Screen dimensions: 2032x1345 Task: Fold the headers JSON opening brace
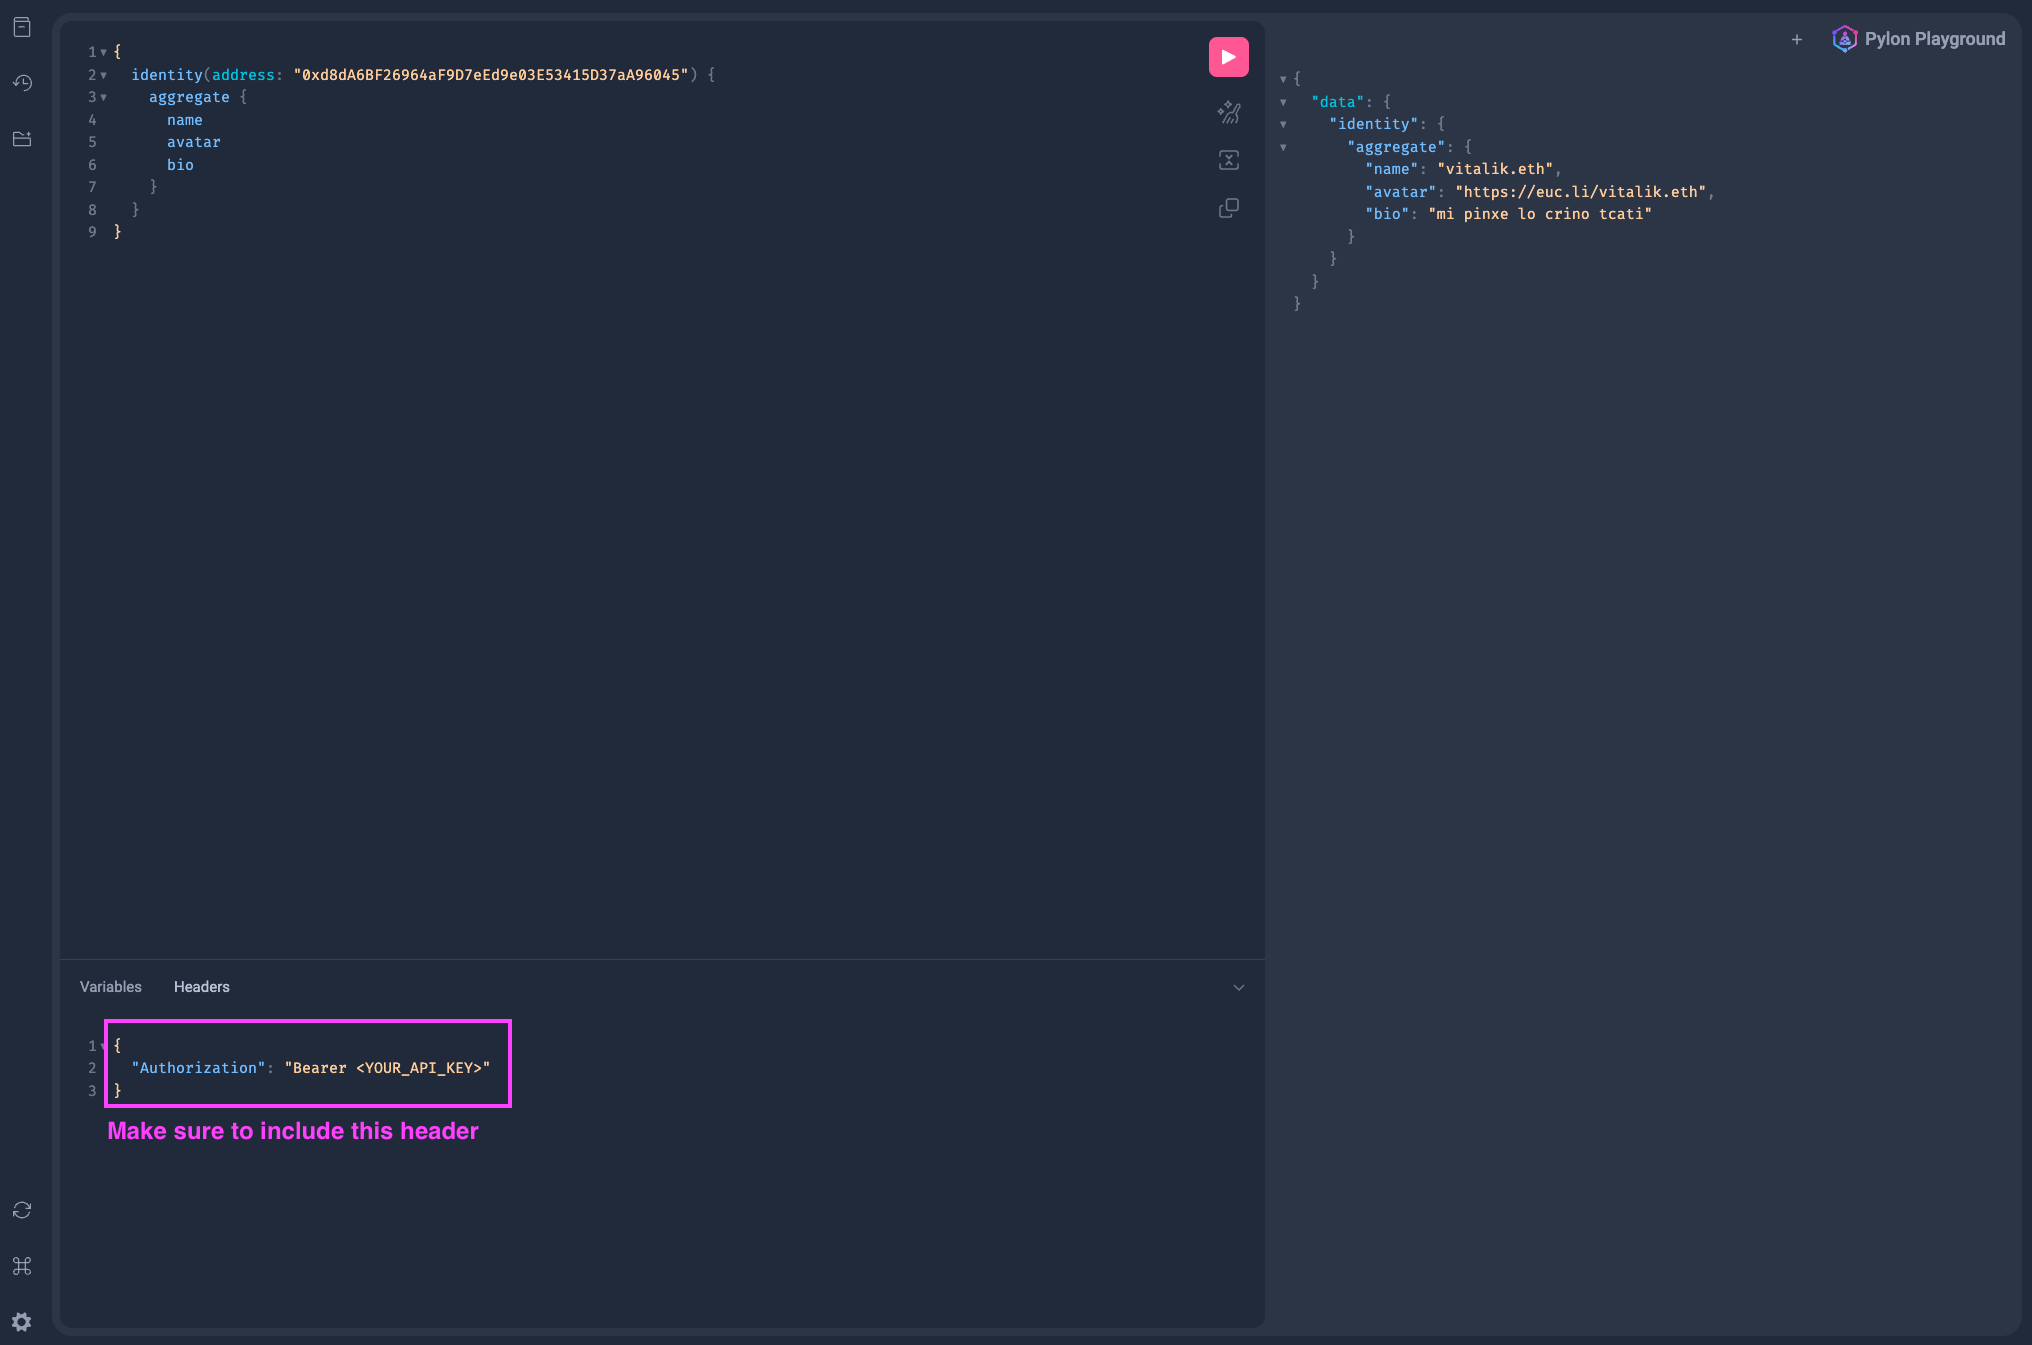(x=103, y=1046)
